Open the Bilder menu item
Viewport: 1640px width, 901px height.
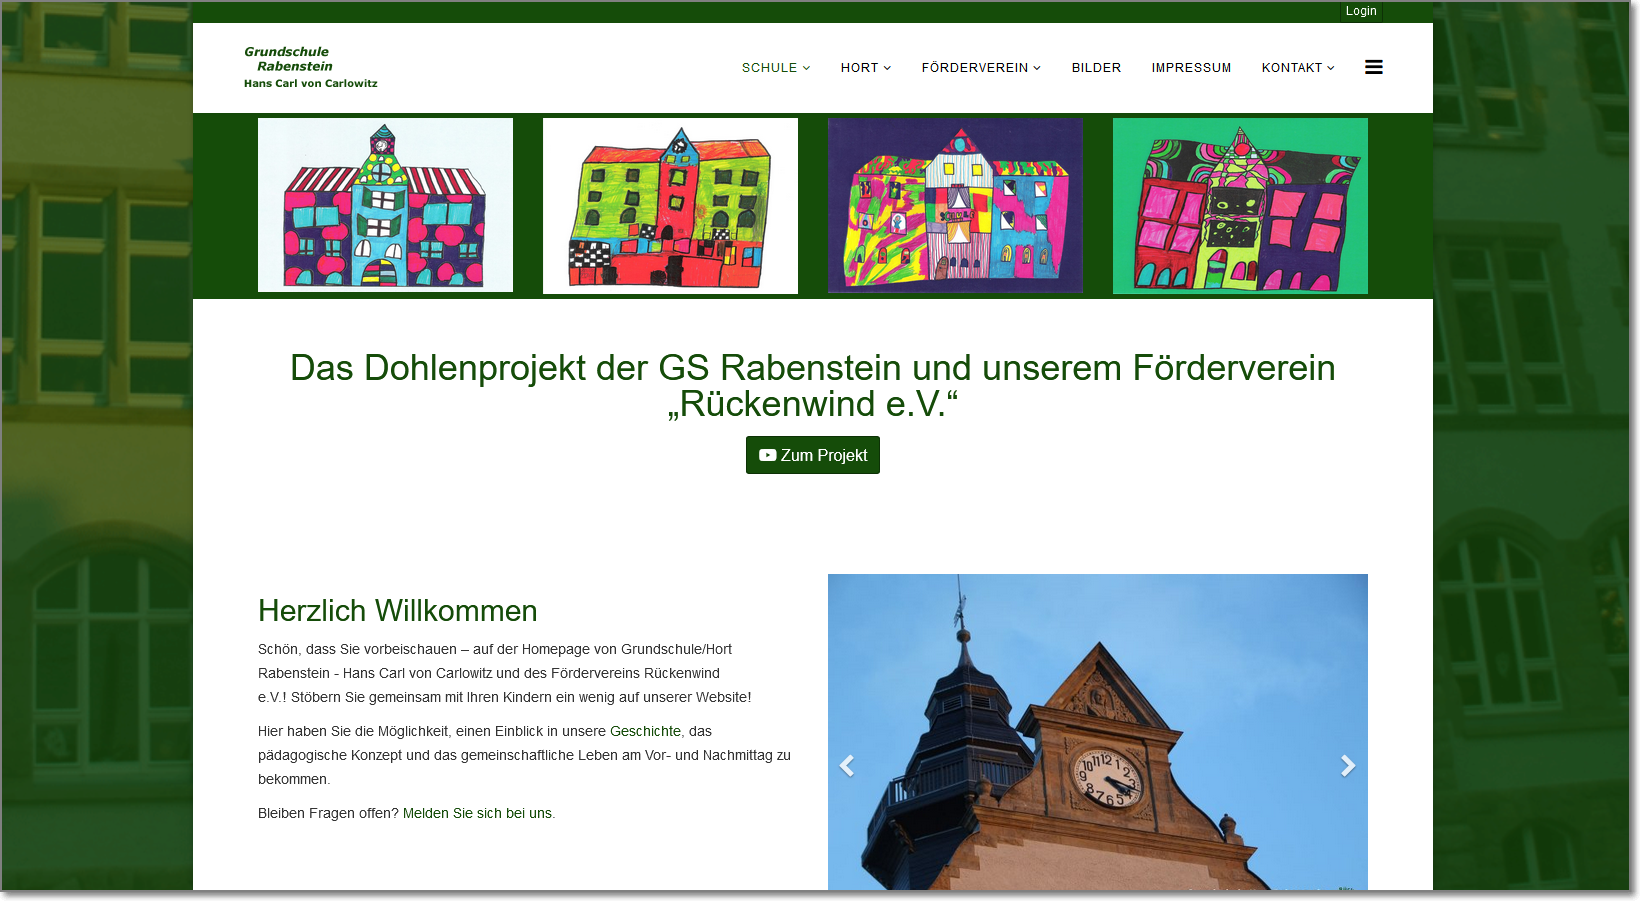click(1096, 68)
